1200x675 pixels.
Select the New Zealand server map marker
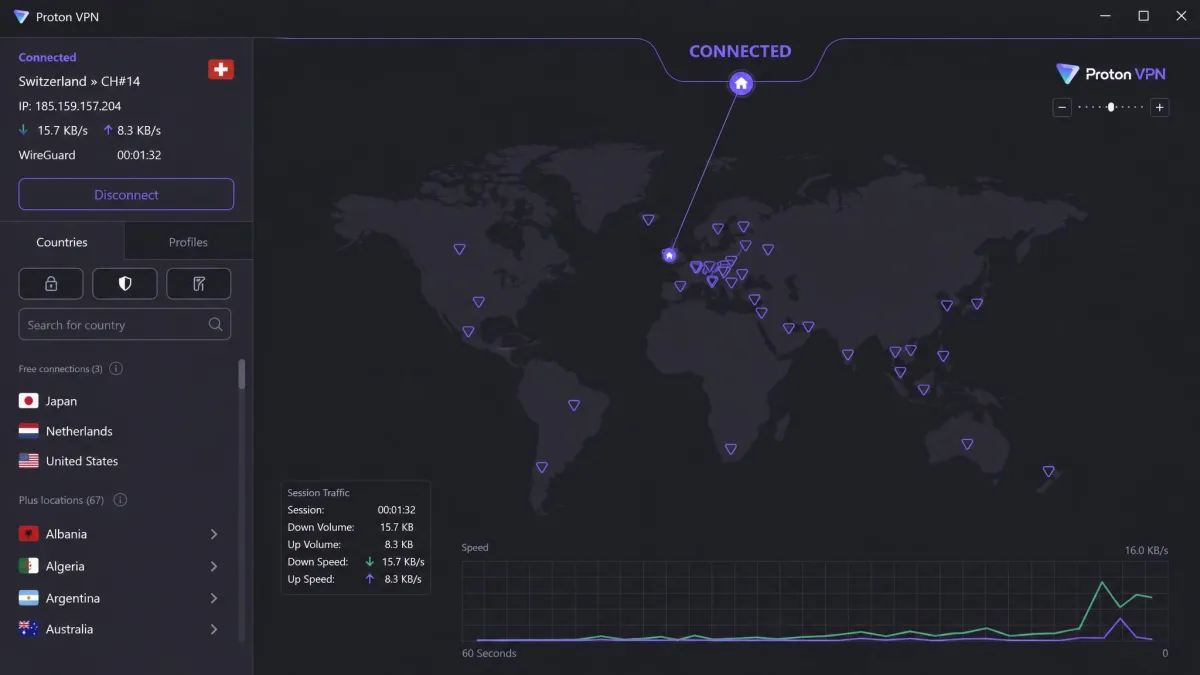click(x=1048, y=471)
